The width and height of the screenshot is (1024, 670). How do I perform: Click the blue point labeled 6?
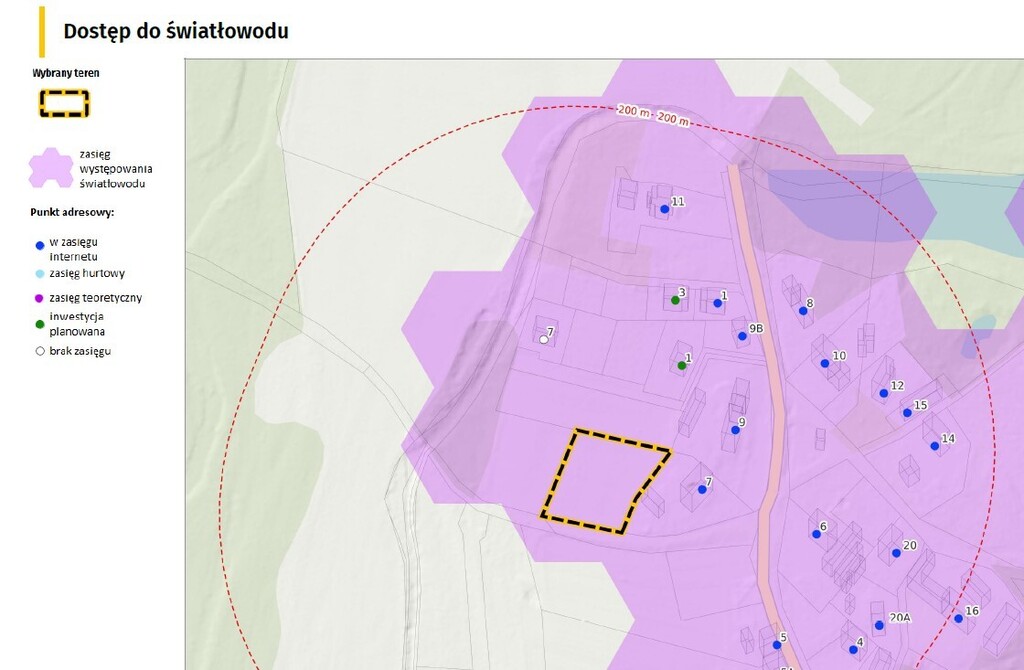tap(817, 534)
